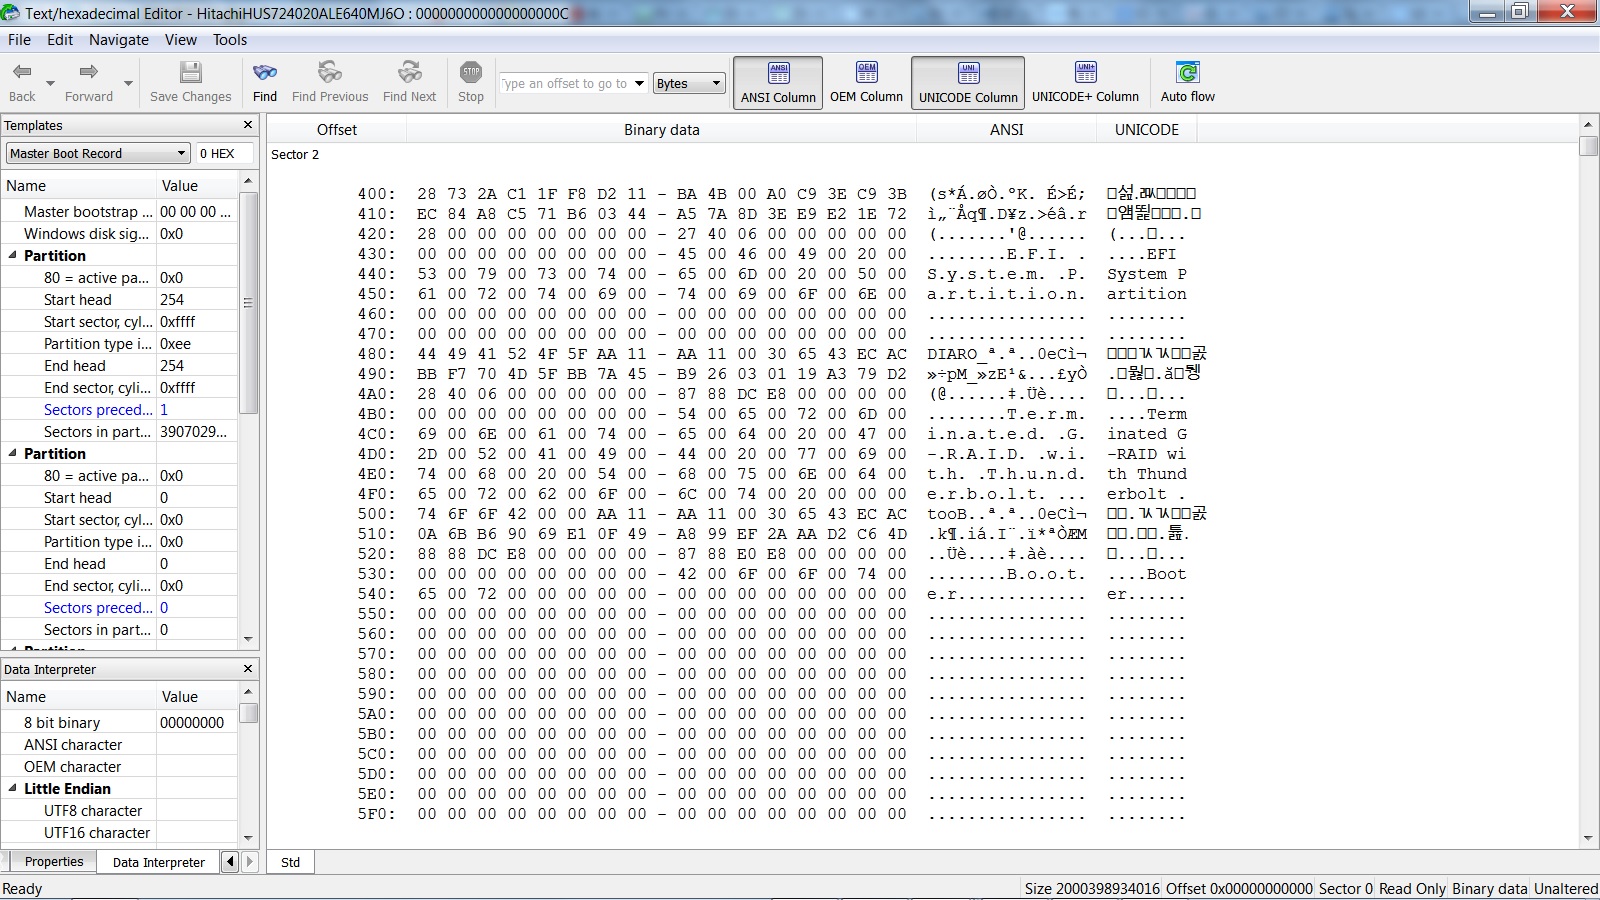Open the go-to offset history dropdown
Screen dimensions: 1600x900
(639, 83)
